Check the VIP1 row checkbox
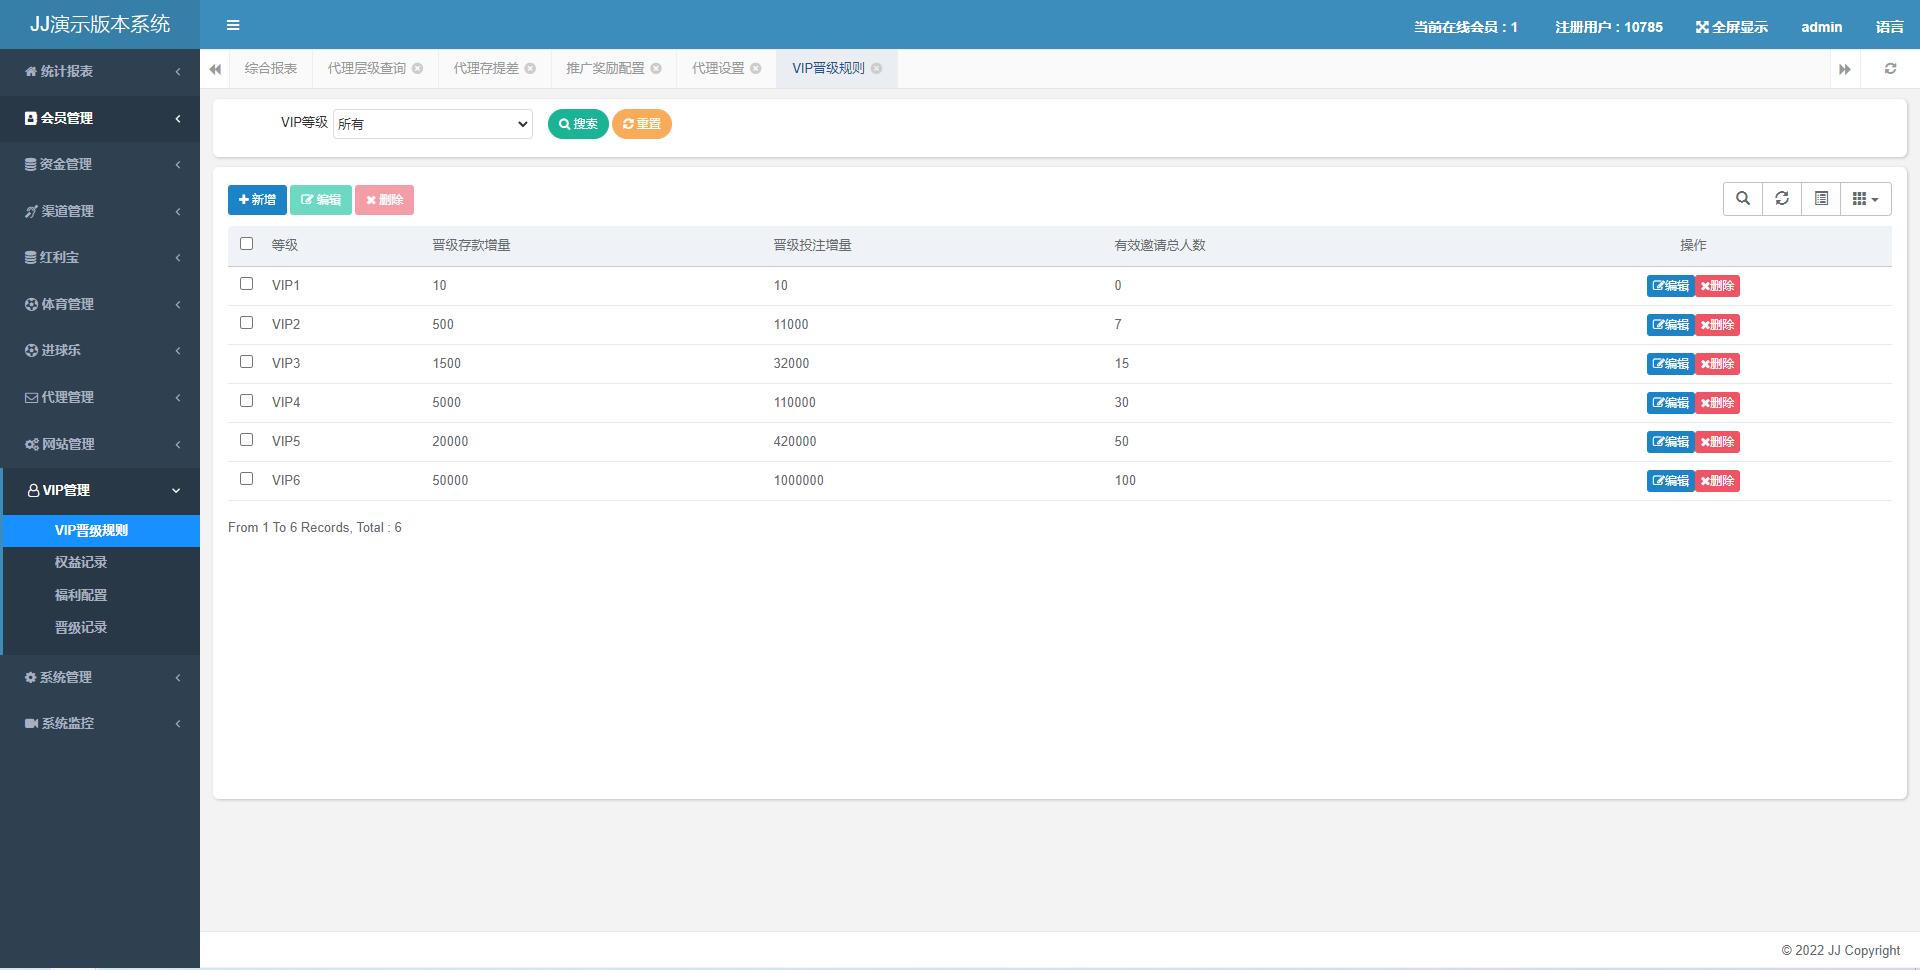This screenshot has width=1920, height=970. click(247, 284)
